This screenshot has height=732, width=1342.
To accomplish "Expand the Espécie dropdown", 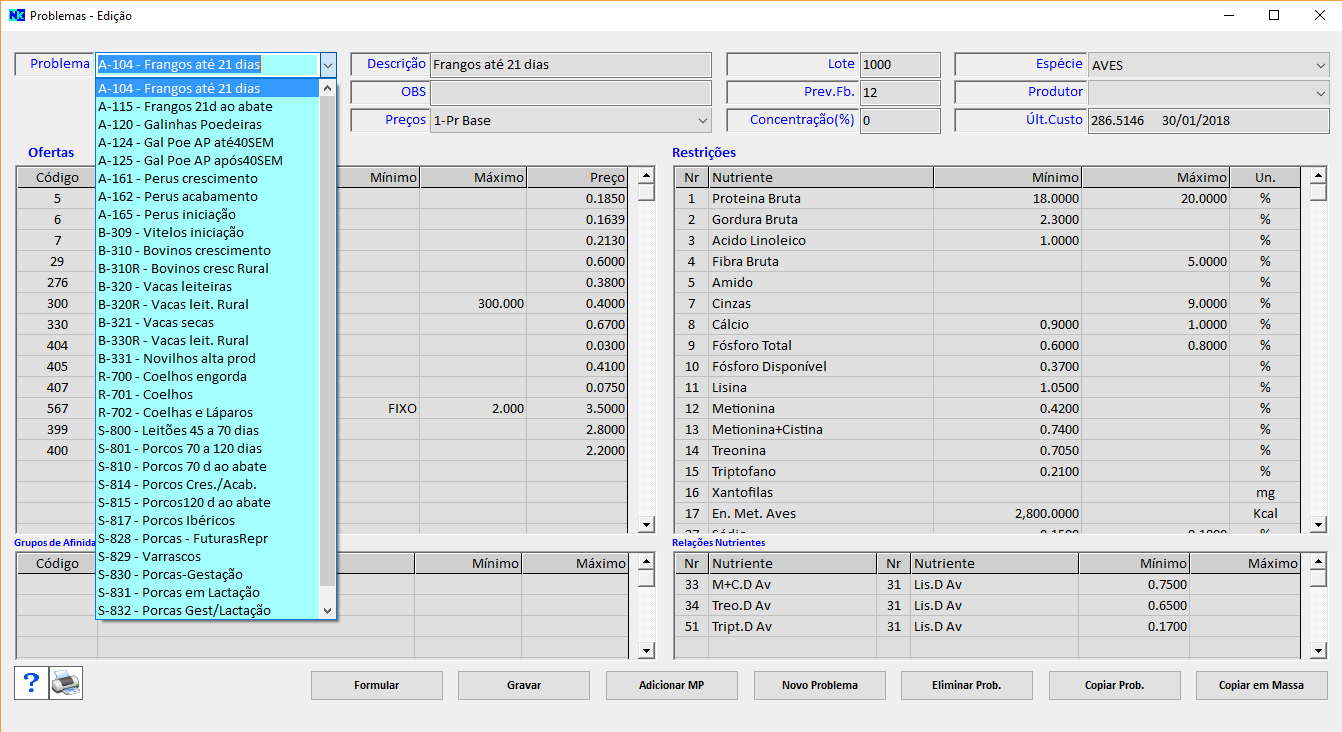I will [x=1322, y=65].
